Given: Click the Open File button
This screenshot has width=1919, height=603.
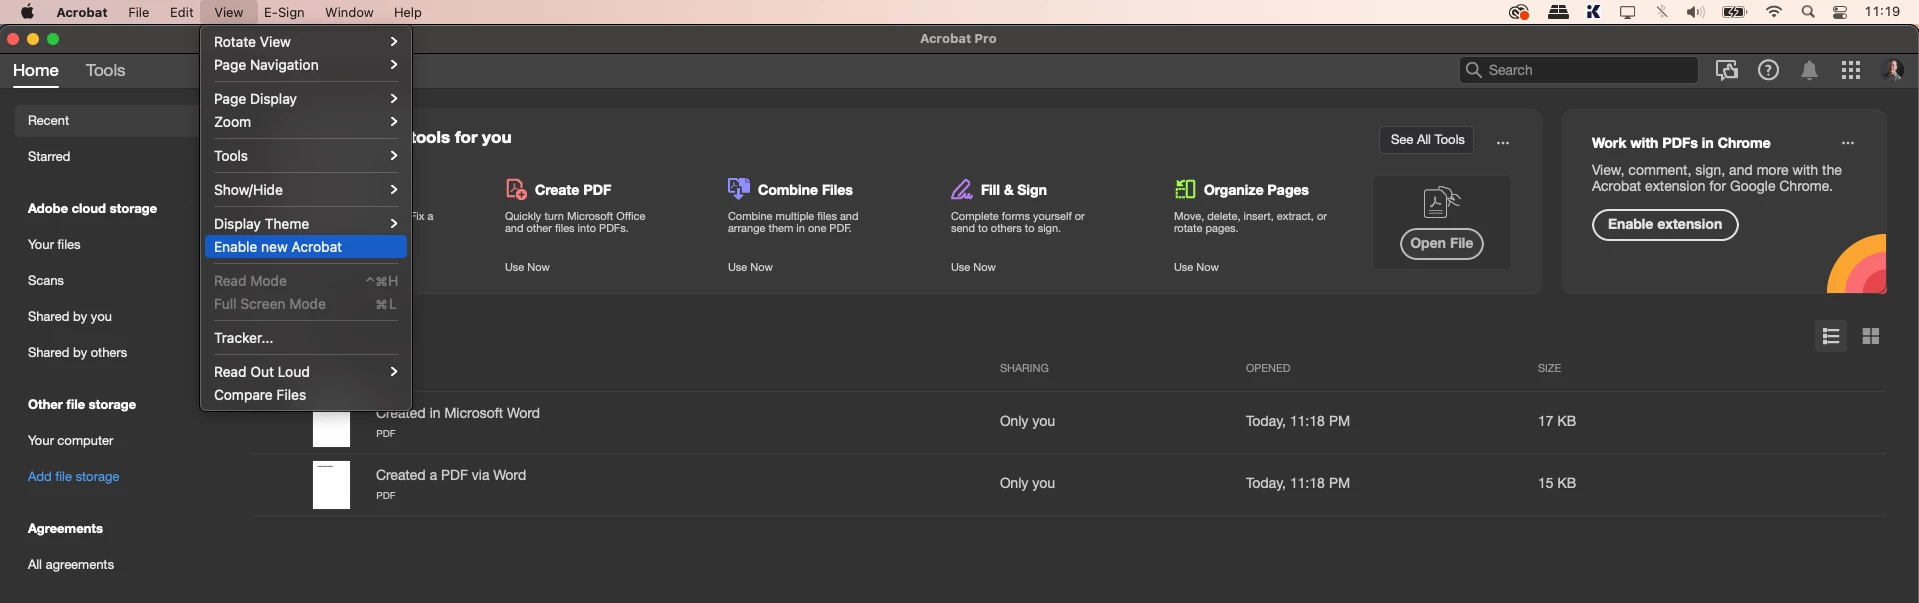Looking at the screenshot, I should tap(1441, 243).
